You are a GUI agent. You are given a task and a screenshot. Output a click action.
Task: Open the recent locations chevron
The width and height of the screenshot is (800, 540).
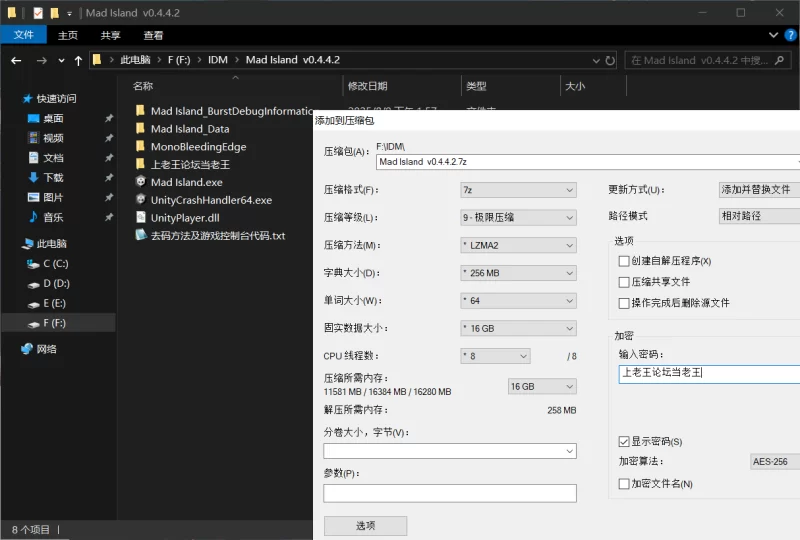click(x=61, y=61)
